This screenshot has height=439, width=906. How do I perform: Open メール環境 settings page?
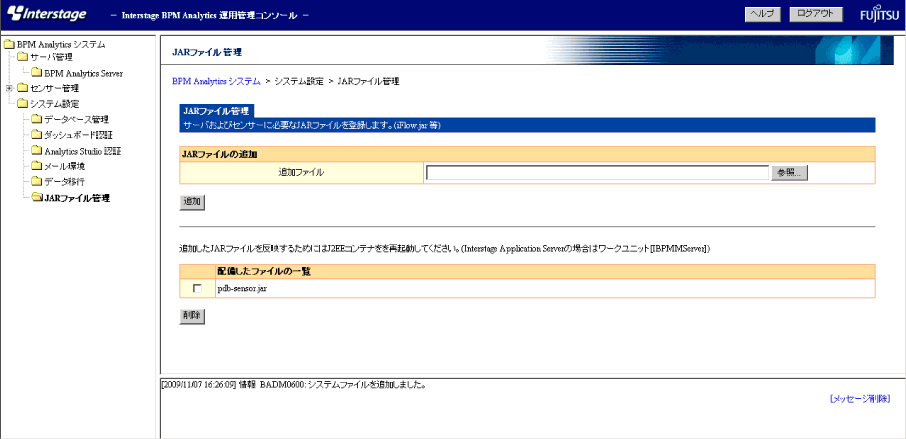65,166
